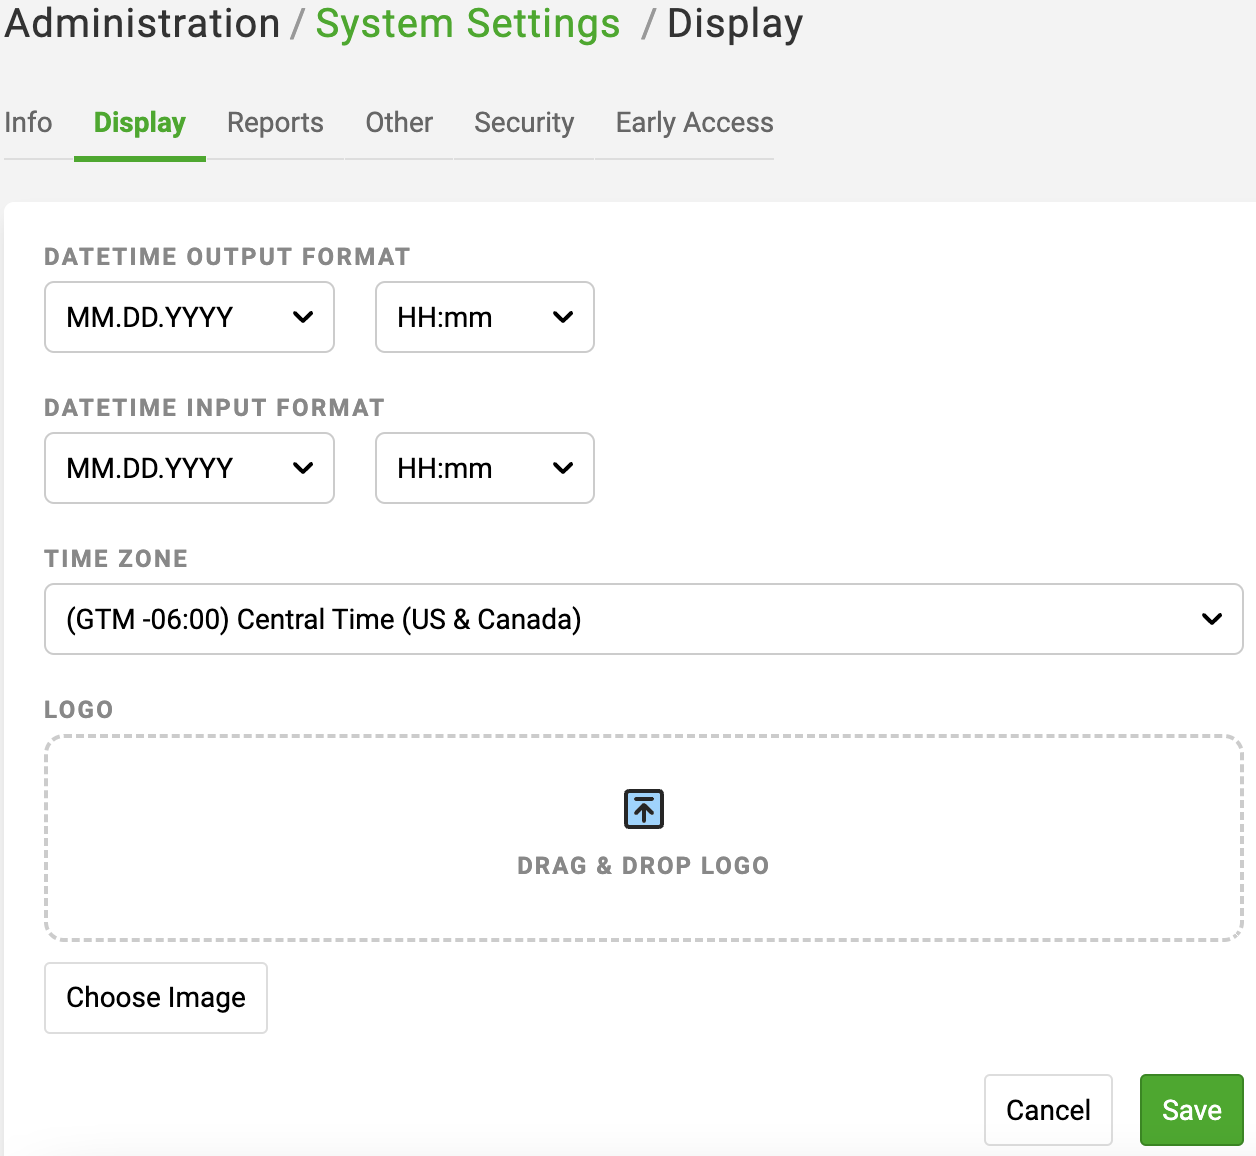Click the Administration breadcrumb
Viewport: 1256px width, 1156px height.
pyautogui.click(x=142, y=24)
